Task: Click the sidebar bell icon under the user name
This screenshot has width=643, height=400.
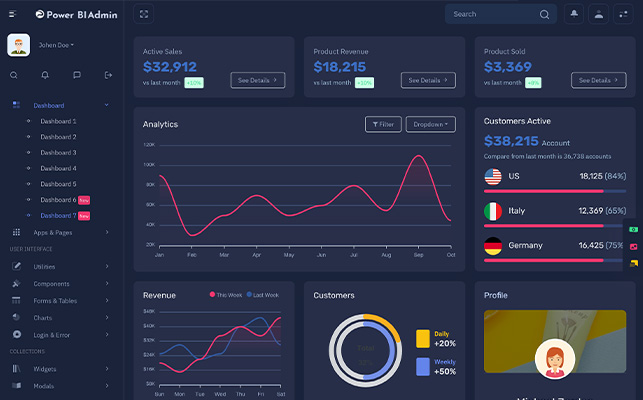Action: point(45,75)
